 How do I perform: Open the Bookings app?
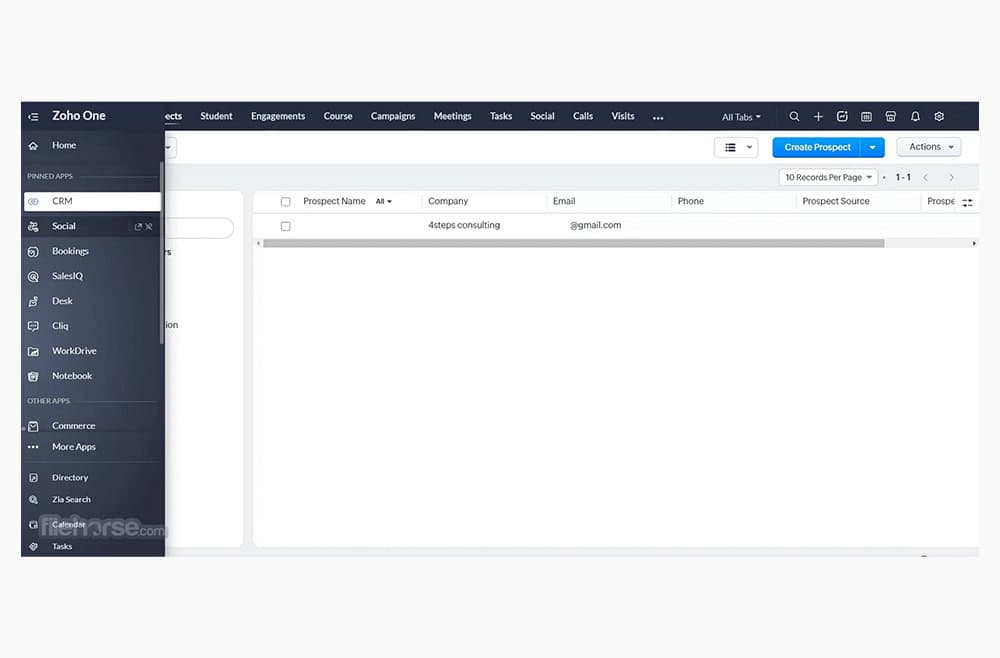(x=70, y=251)
